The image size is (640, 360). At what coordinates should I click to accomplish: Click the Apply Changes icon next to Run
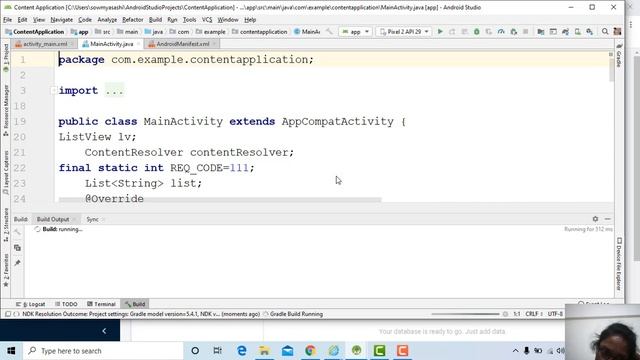pos(452,31)
